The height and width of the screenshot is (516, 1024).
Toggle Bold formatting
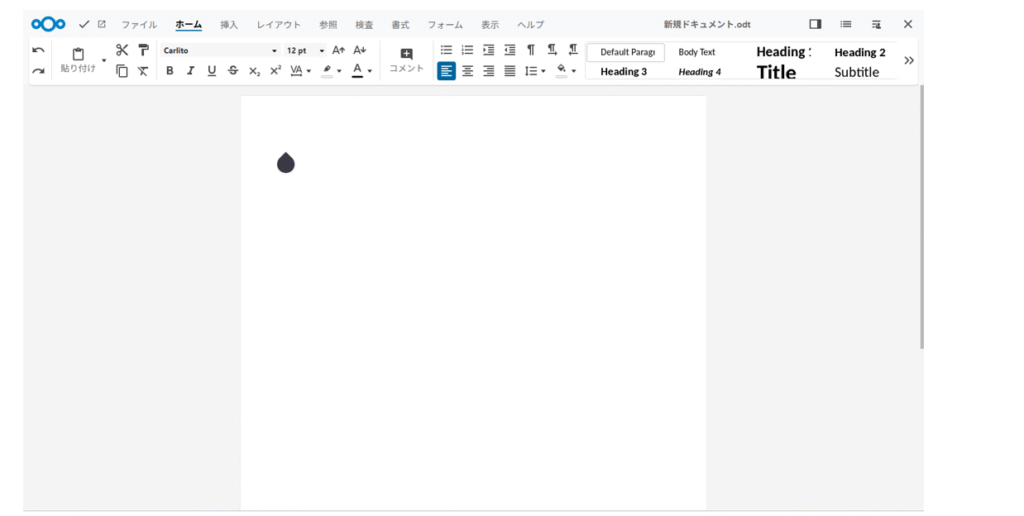[x=169, y=71]
